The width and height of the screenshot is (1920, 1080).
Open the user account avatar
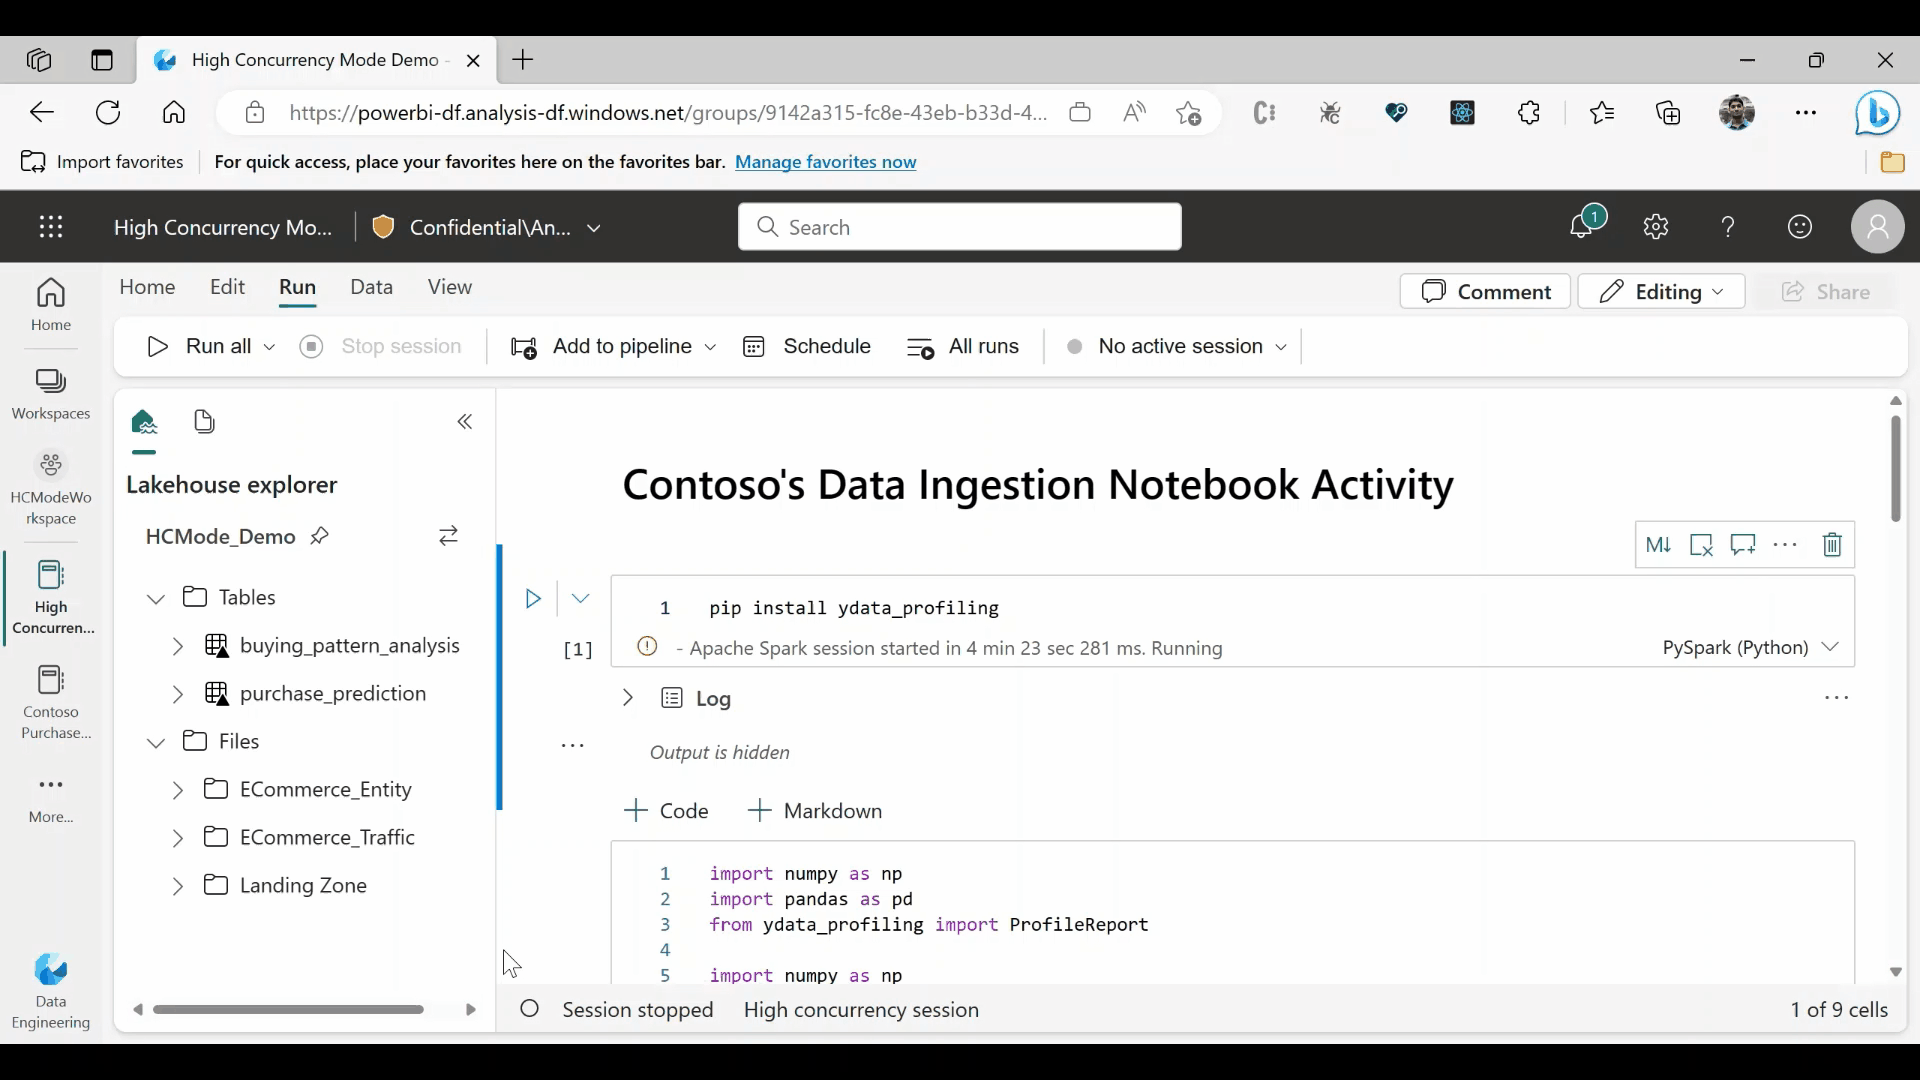click(1877, 227)
